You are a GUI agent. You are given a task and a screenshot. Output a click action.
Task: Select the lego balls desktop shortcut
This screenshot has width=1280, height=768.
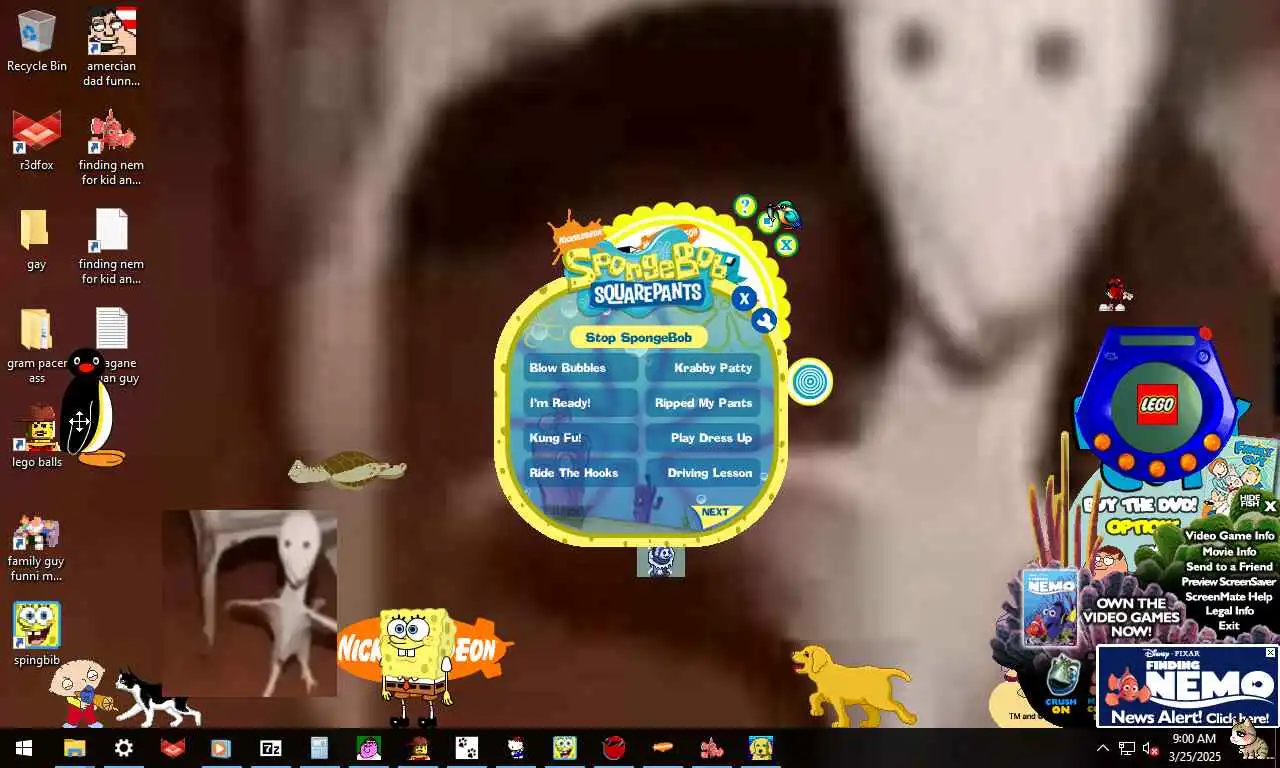click(x=37, y=437)
